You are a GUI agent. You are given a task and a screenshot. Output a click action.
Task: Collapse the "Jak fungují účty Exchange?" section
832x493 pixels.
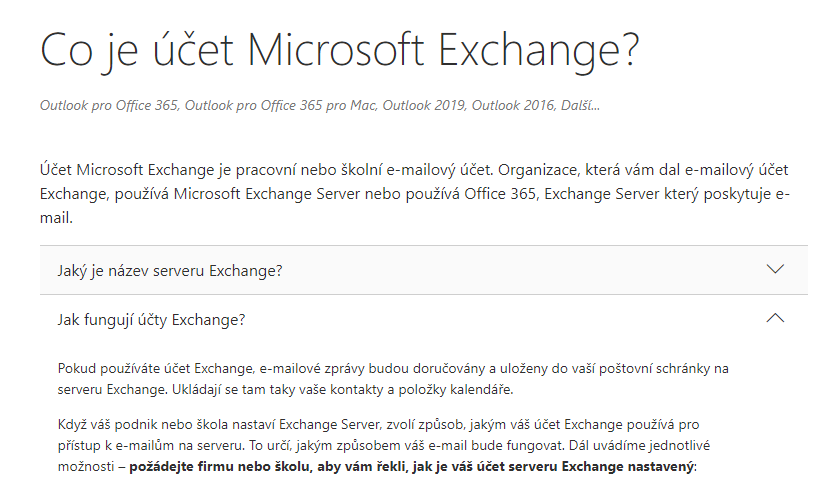(423, 319)
